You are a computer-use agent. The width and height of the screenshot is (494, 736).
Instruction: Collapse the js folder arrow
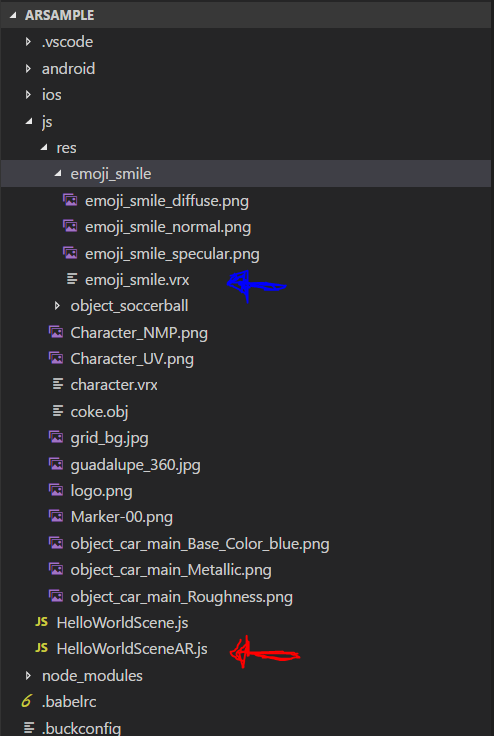pos(29,122)
